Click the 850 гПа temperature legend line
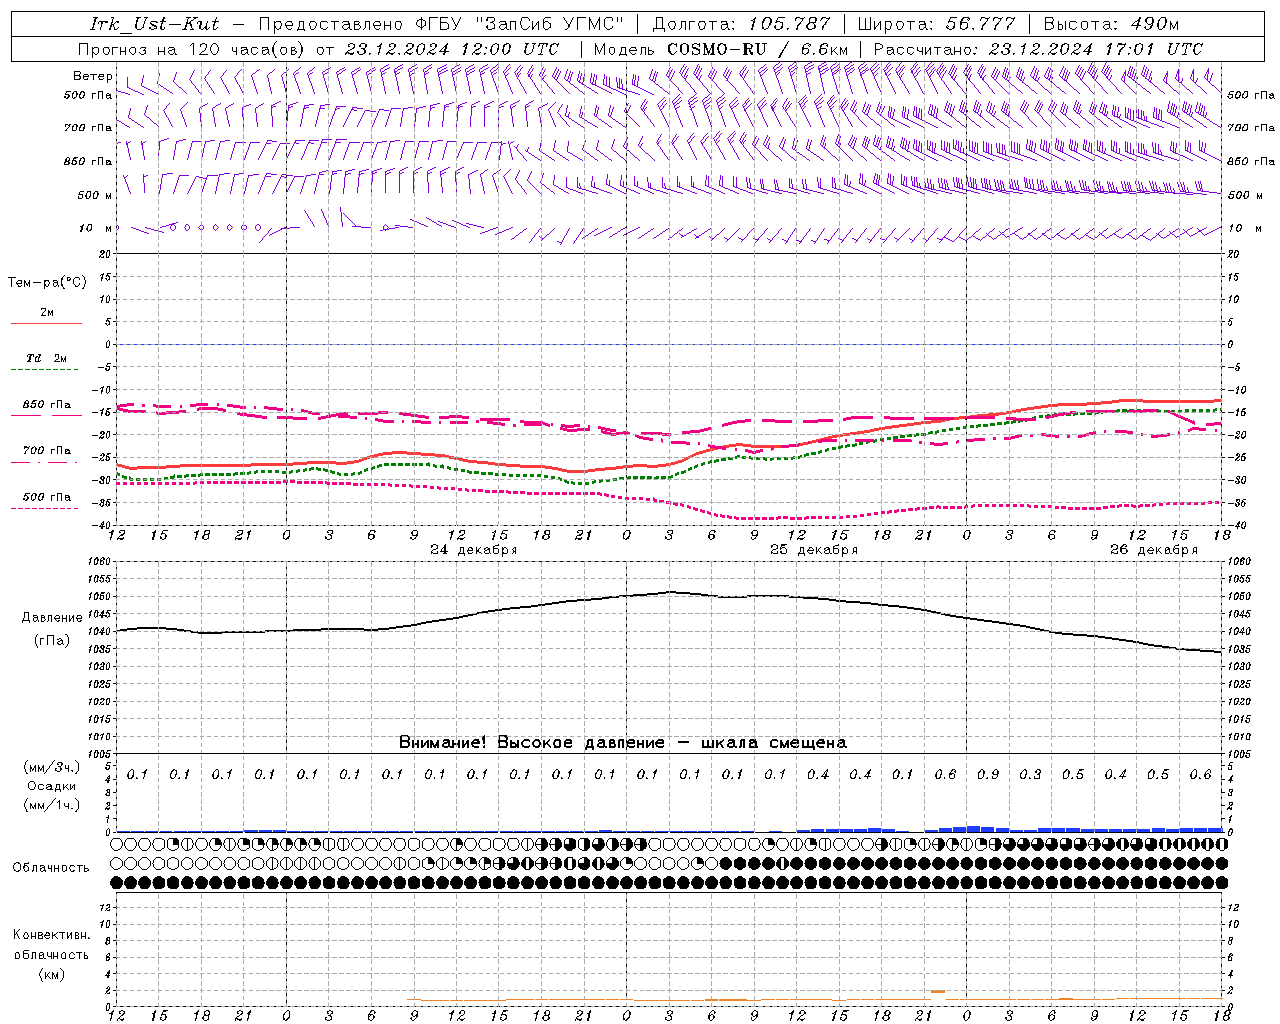This screenshot has height=1024, width=1280. coord(46,415)
